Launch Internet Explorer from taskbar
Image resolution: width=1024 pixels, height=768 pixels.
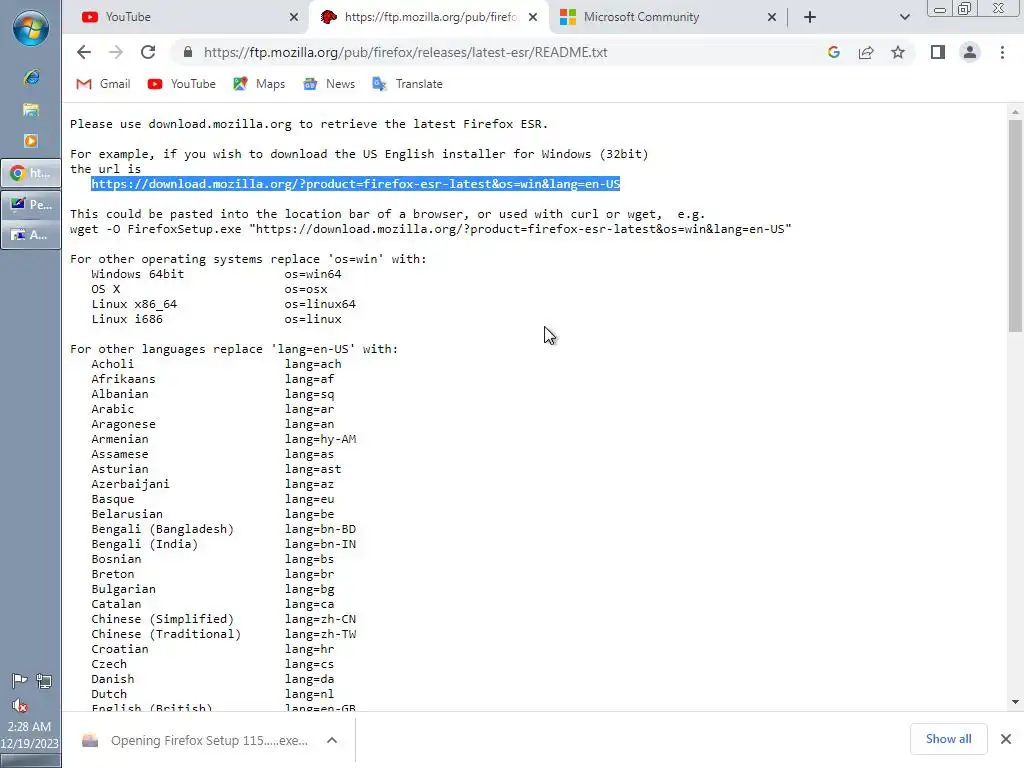coord(31,78)
